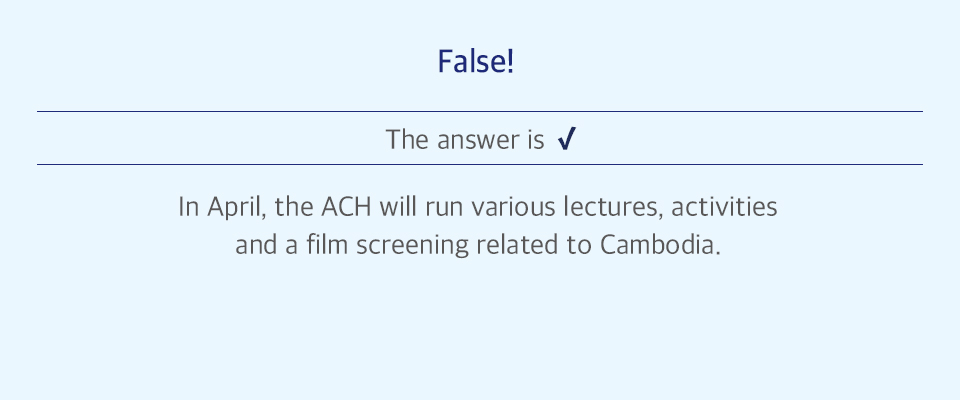Select the "The answer is" text

click(465, 140)
